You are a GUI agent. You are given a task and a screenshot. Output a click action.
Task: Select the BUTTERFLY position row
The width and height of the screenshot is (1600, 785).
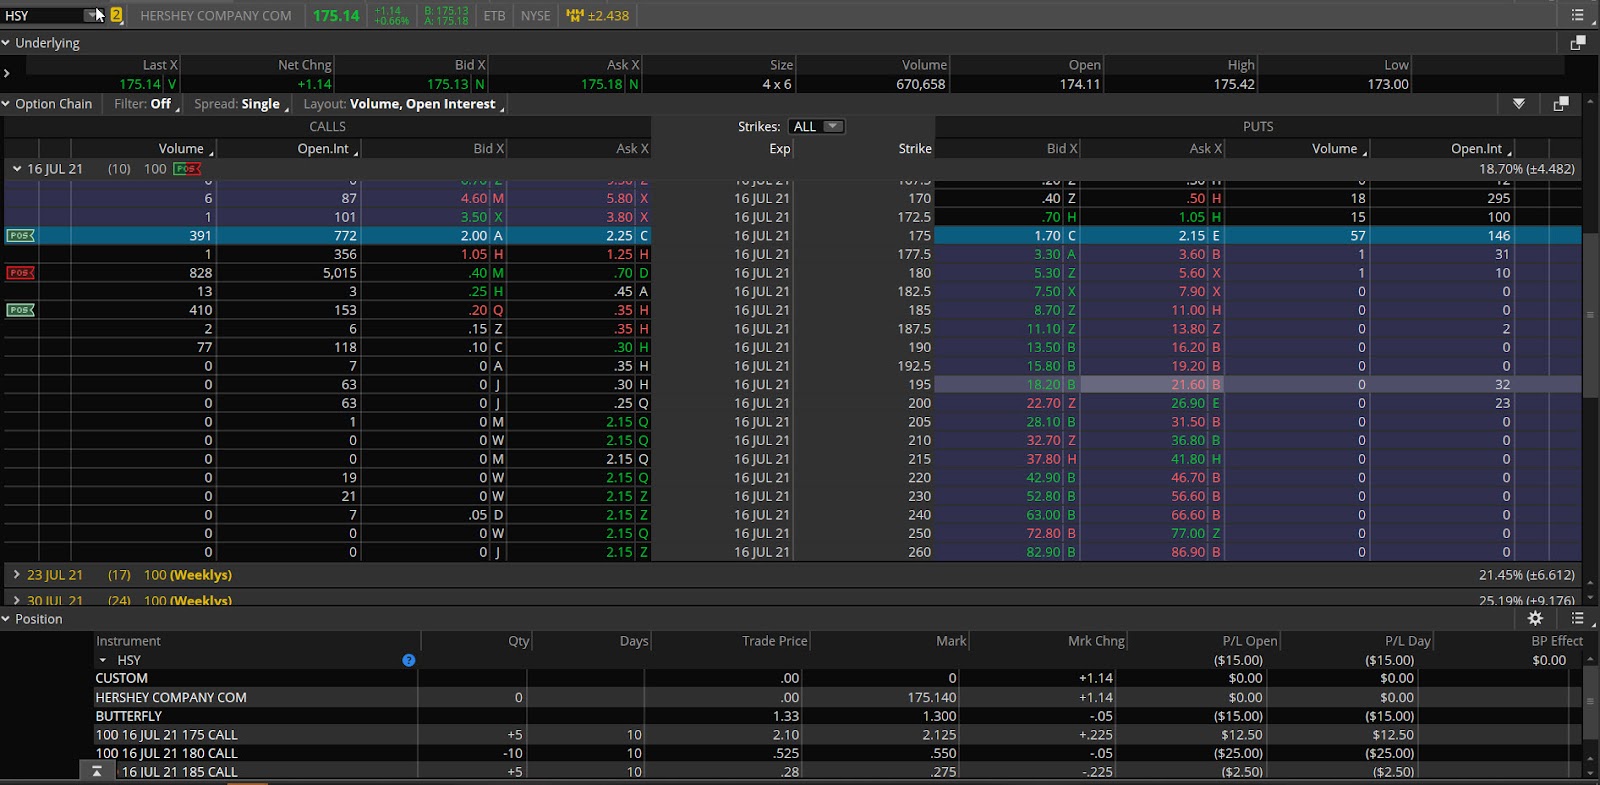click(840, 716)
